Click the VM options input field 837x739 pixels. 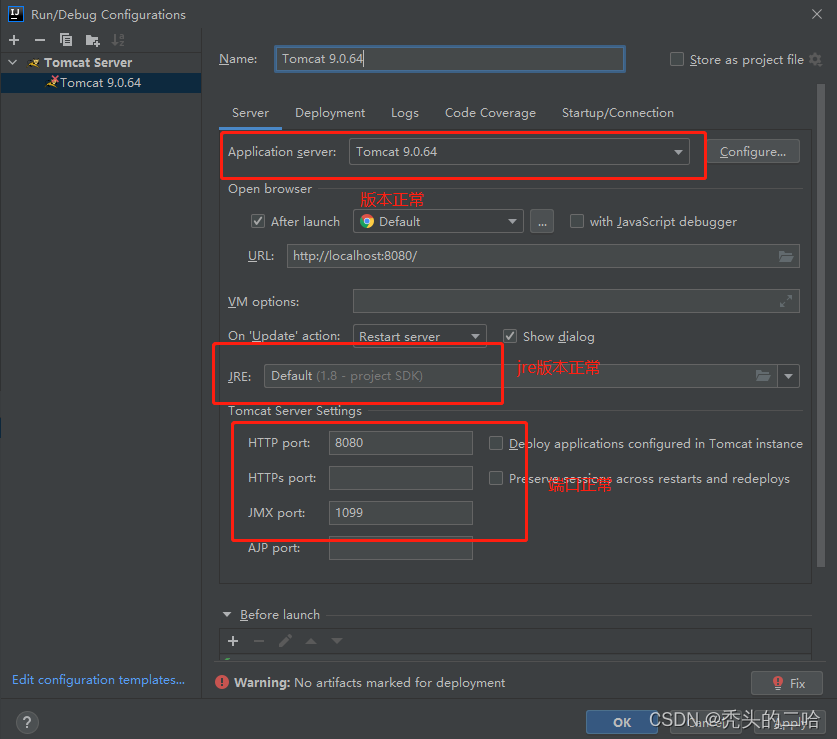point(576,301)
